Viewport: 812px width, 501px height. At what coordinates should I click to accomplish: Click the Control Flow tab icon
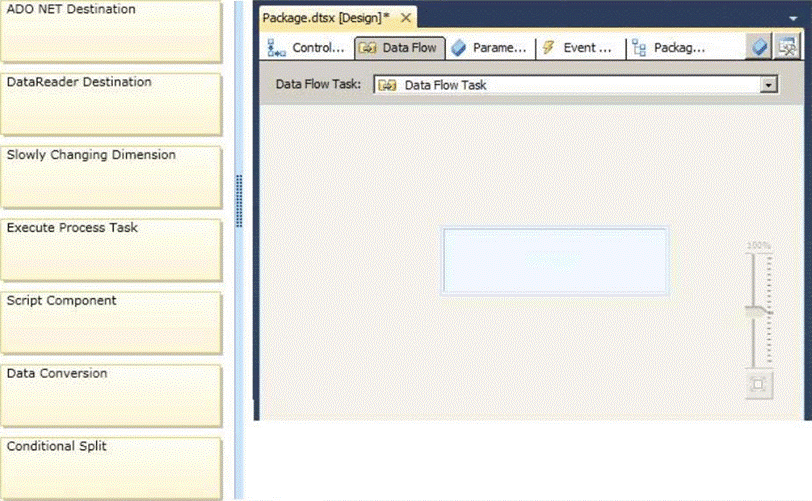[x=276, y=48]
